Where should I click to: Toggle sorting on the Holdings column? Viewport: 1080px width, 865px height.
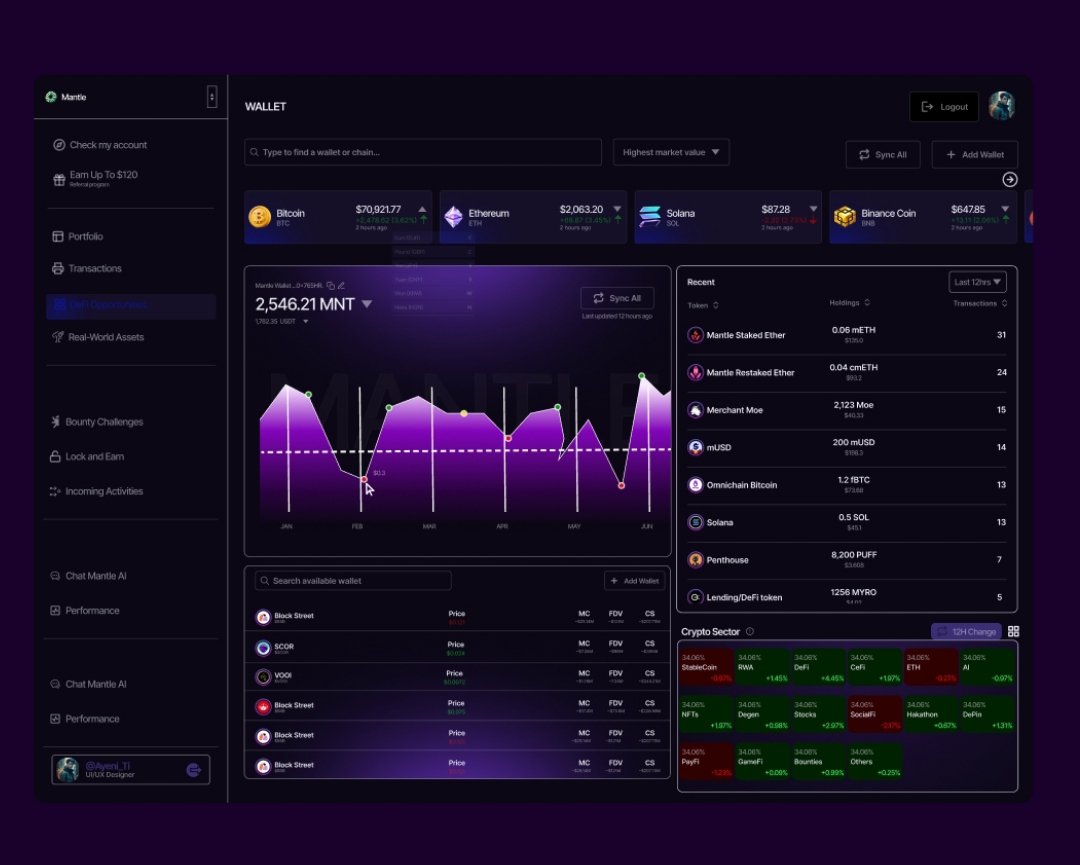866,302
